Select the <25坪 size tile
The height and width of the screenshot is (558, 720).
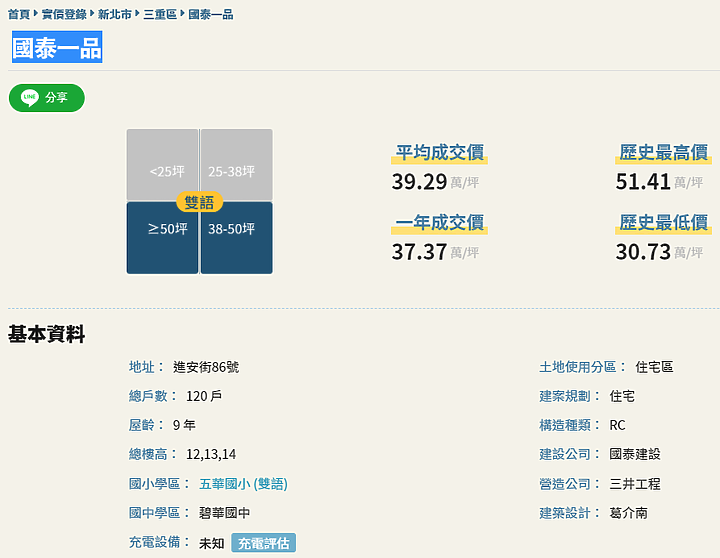(163, 164)
